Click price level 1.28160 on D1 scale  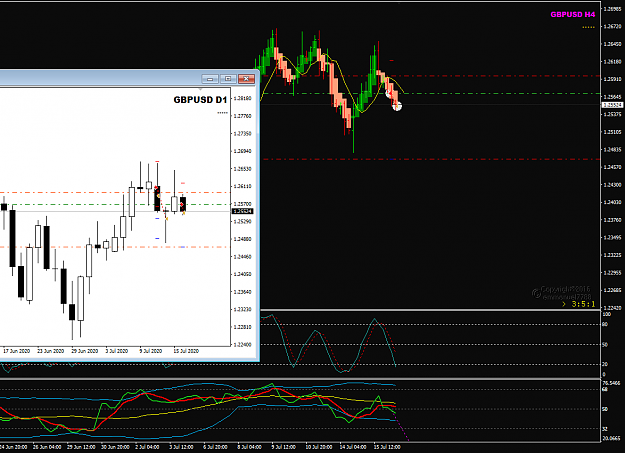point(242,98)
